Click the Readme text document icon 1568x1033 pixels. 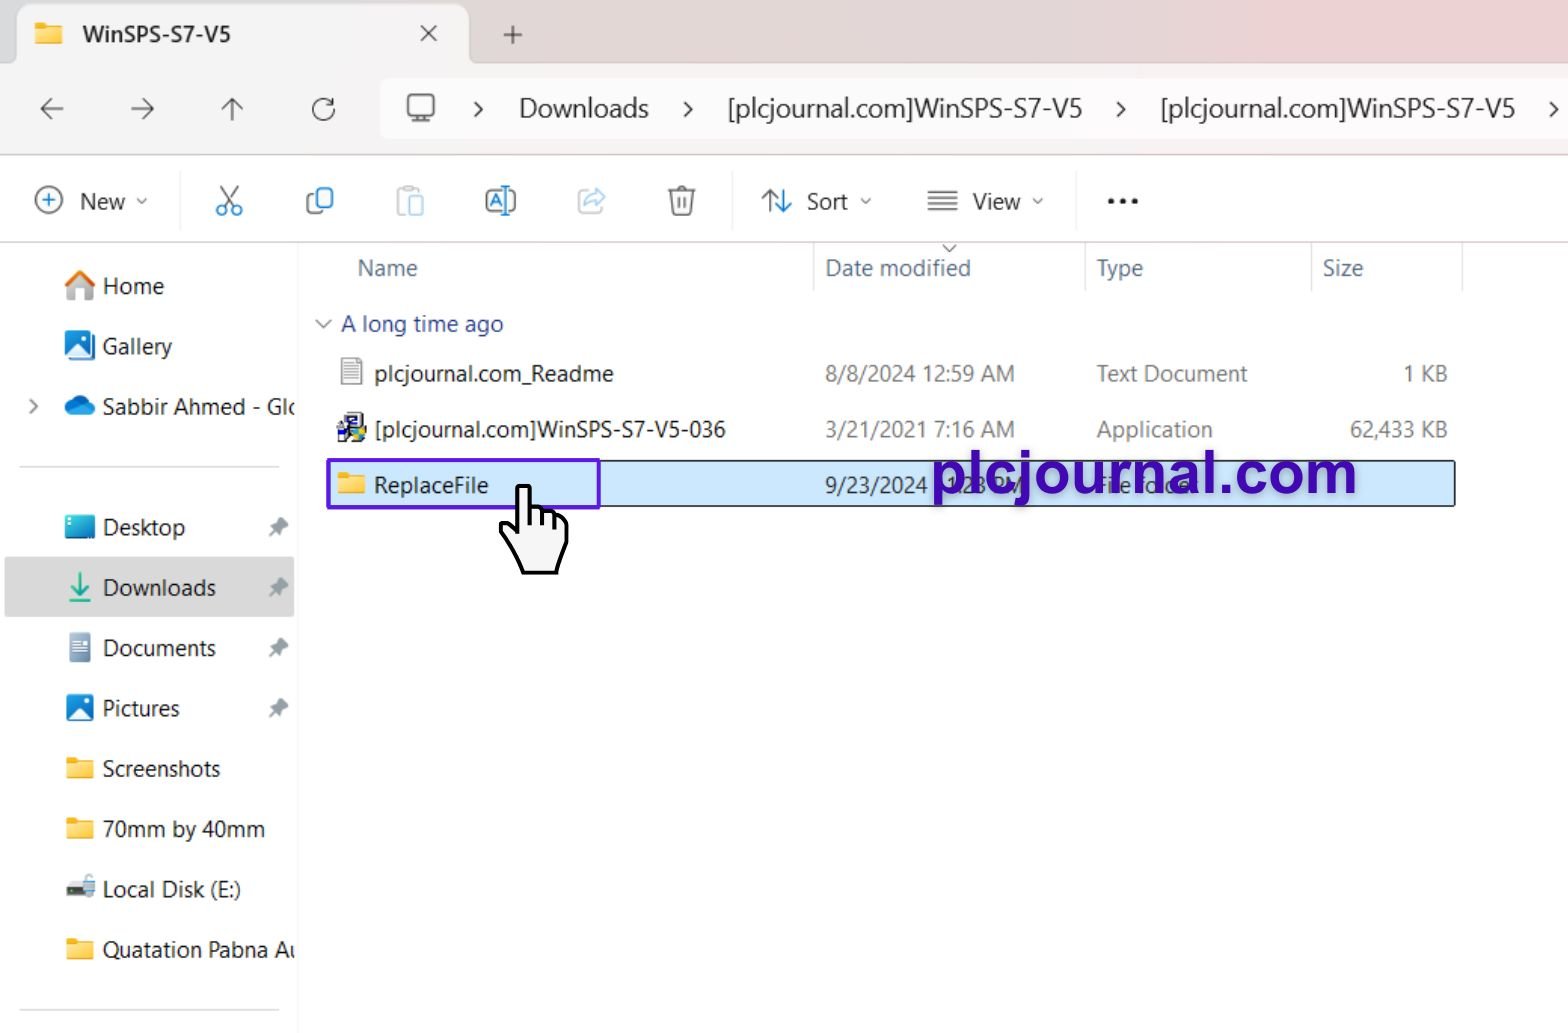351,372
